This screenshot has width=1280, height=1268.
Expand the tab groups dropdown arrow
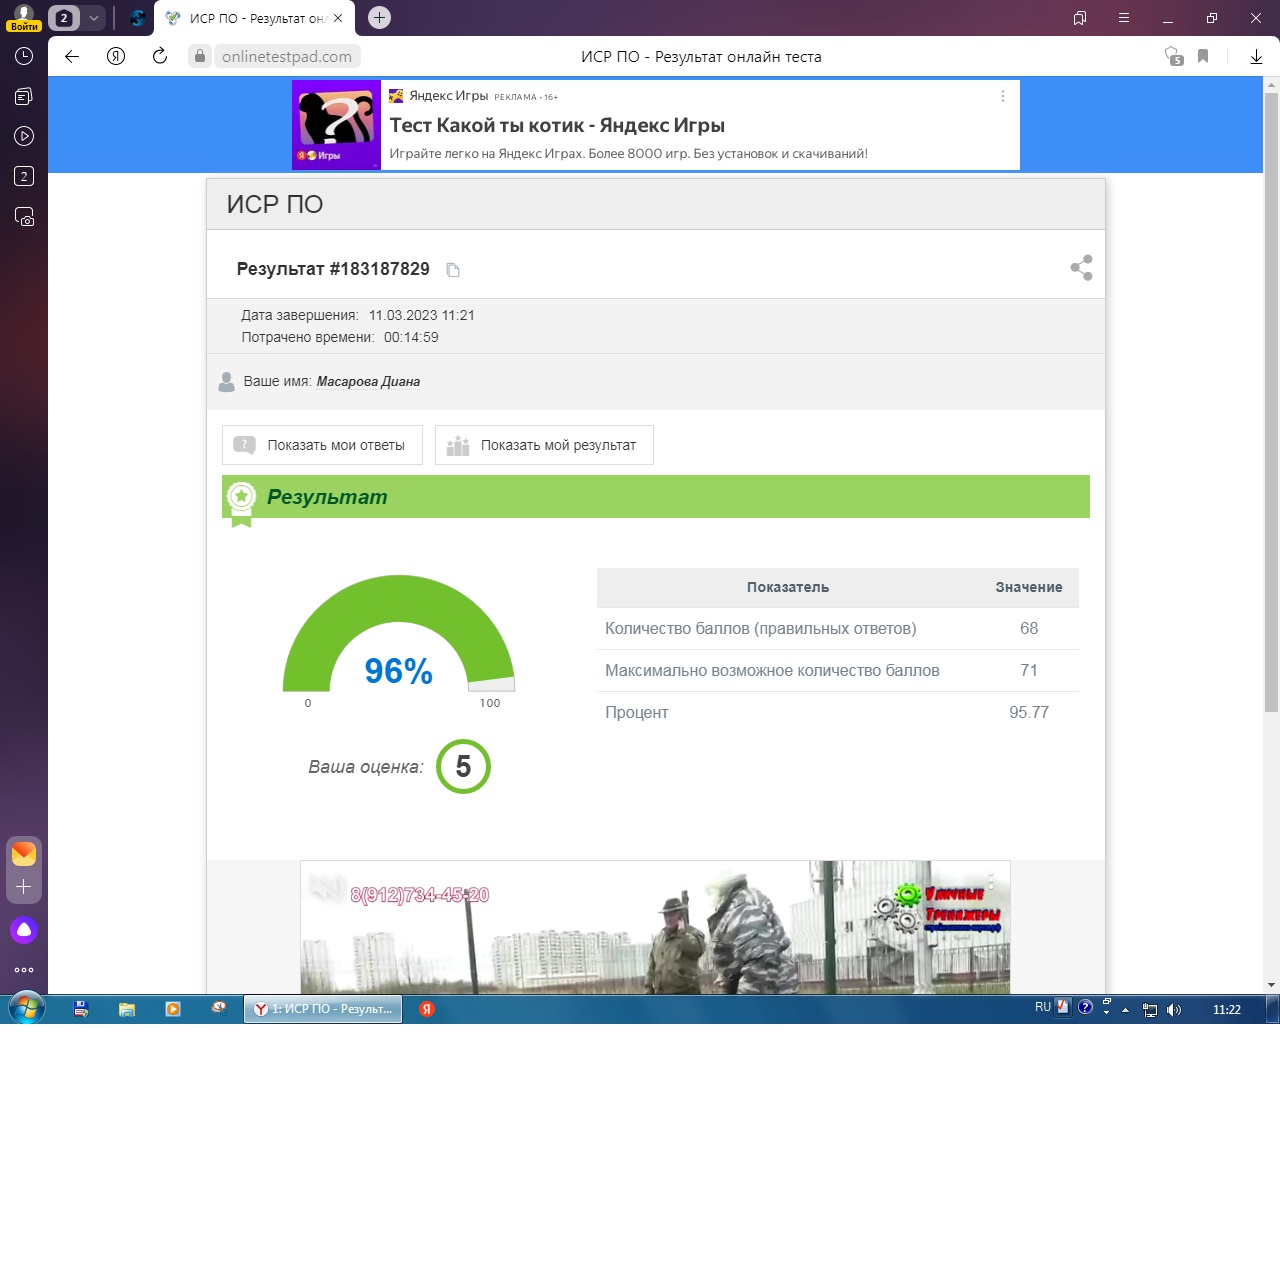coord(94,18)
